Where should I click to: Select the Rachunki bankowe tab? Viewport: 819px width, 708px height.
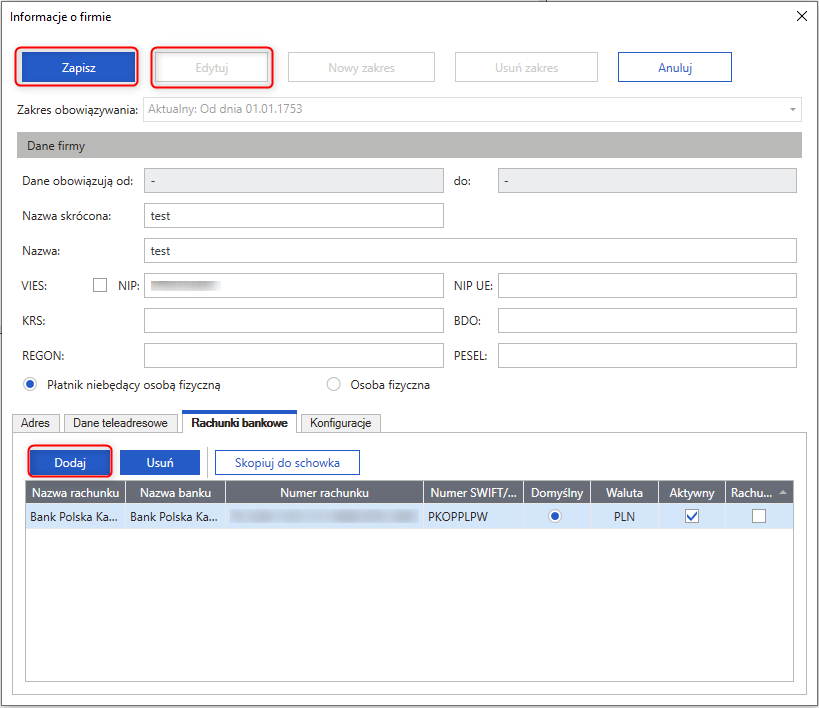click(x=239, y=422)
